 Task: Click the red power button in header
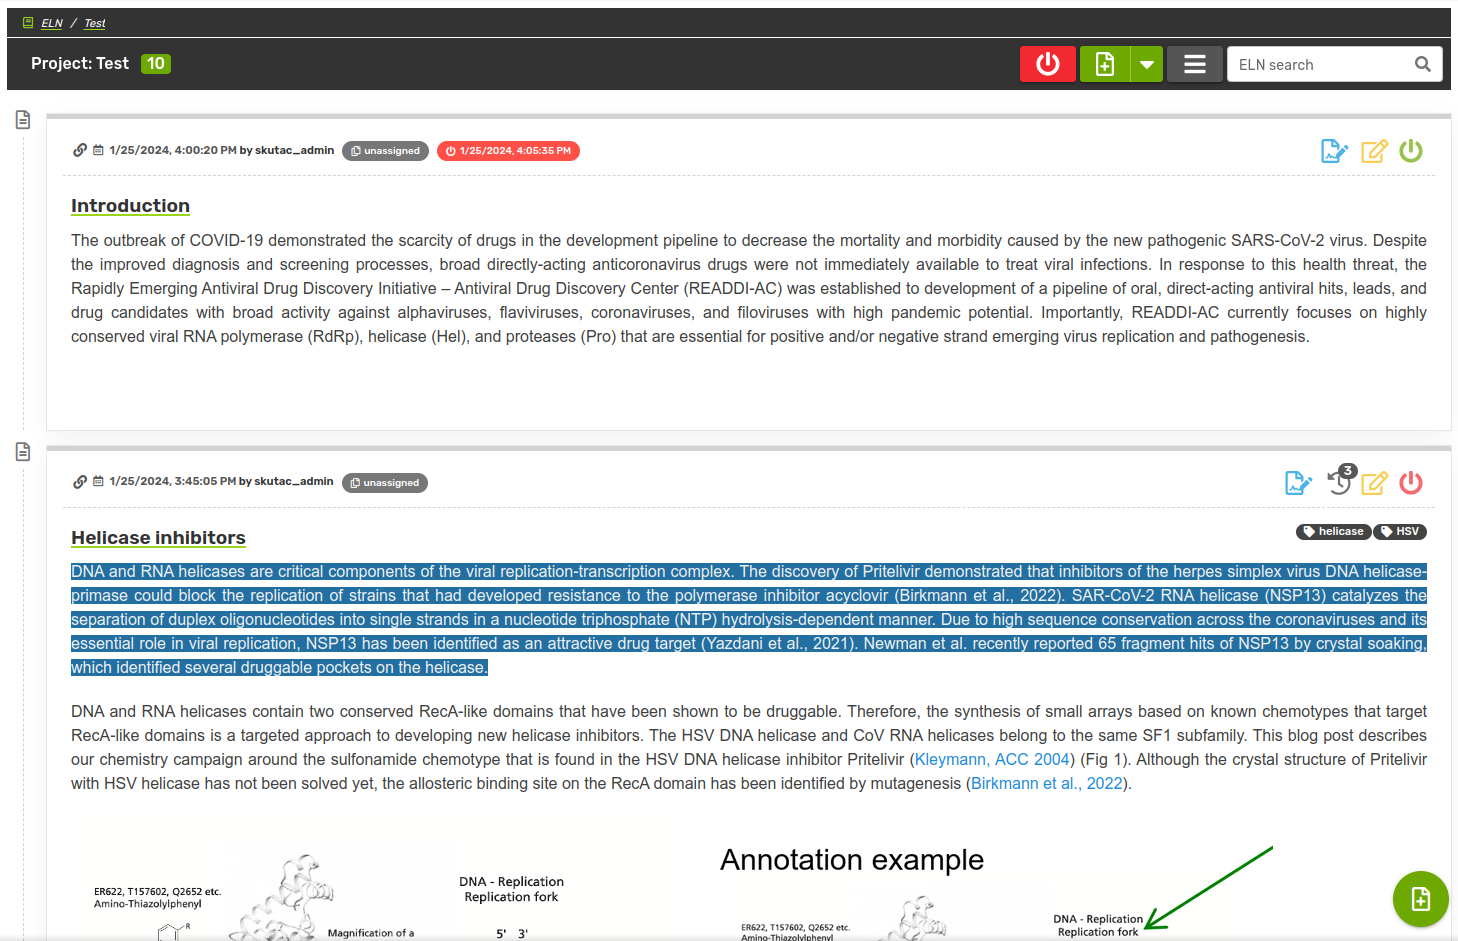coord(1047,64)
